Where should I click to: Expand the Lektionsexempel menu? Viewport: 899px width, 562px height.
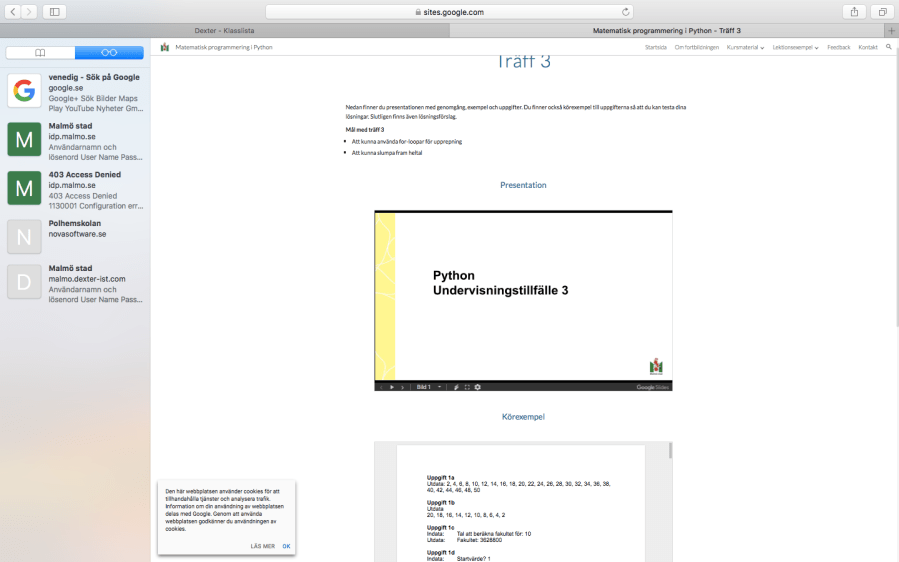click(795, 47)
